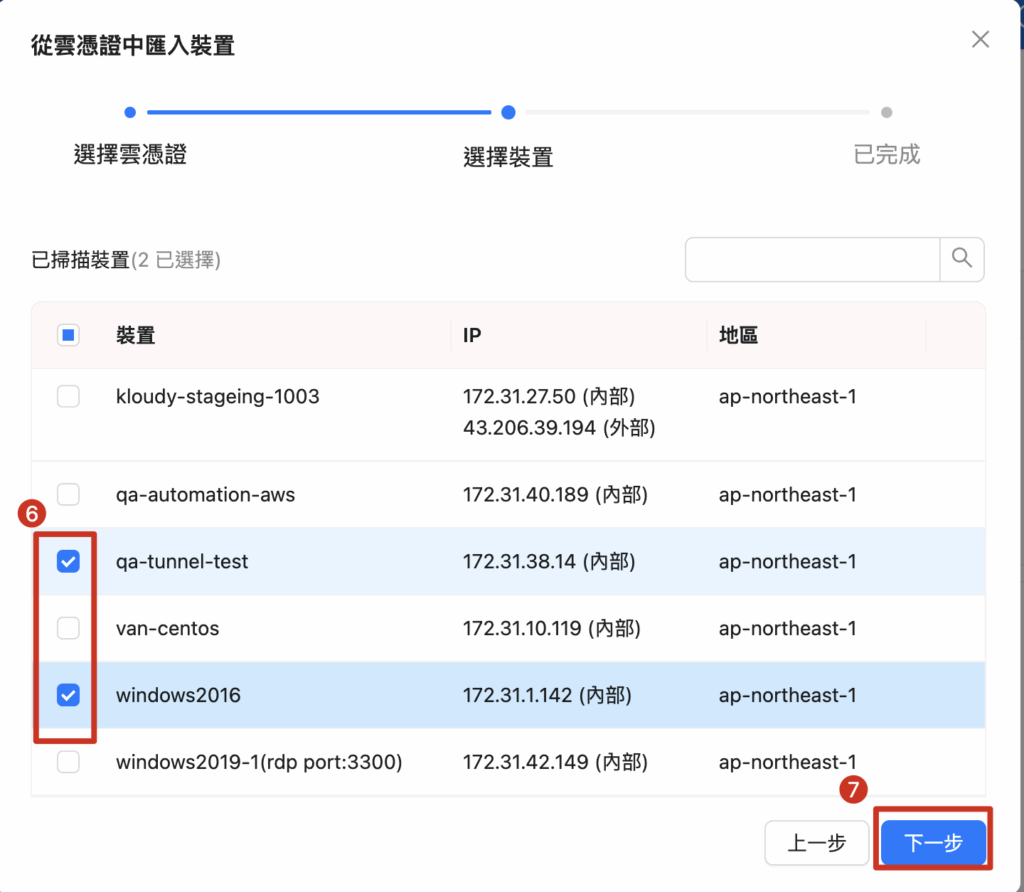This screenshot has height=892, width=1024.
Task: Click the final grey progress dot
Action: (886, 113)
